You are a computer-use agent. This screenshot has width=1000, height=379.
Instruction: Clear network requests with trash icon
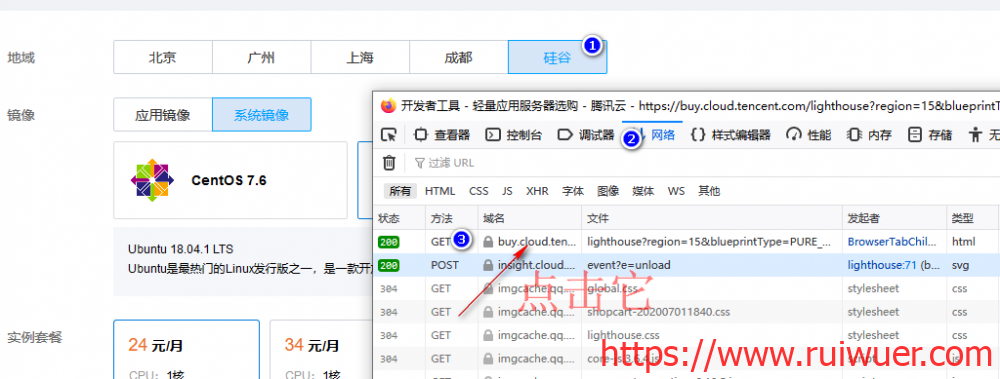[x=389, y=163]
